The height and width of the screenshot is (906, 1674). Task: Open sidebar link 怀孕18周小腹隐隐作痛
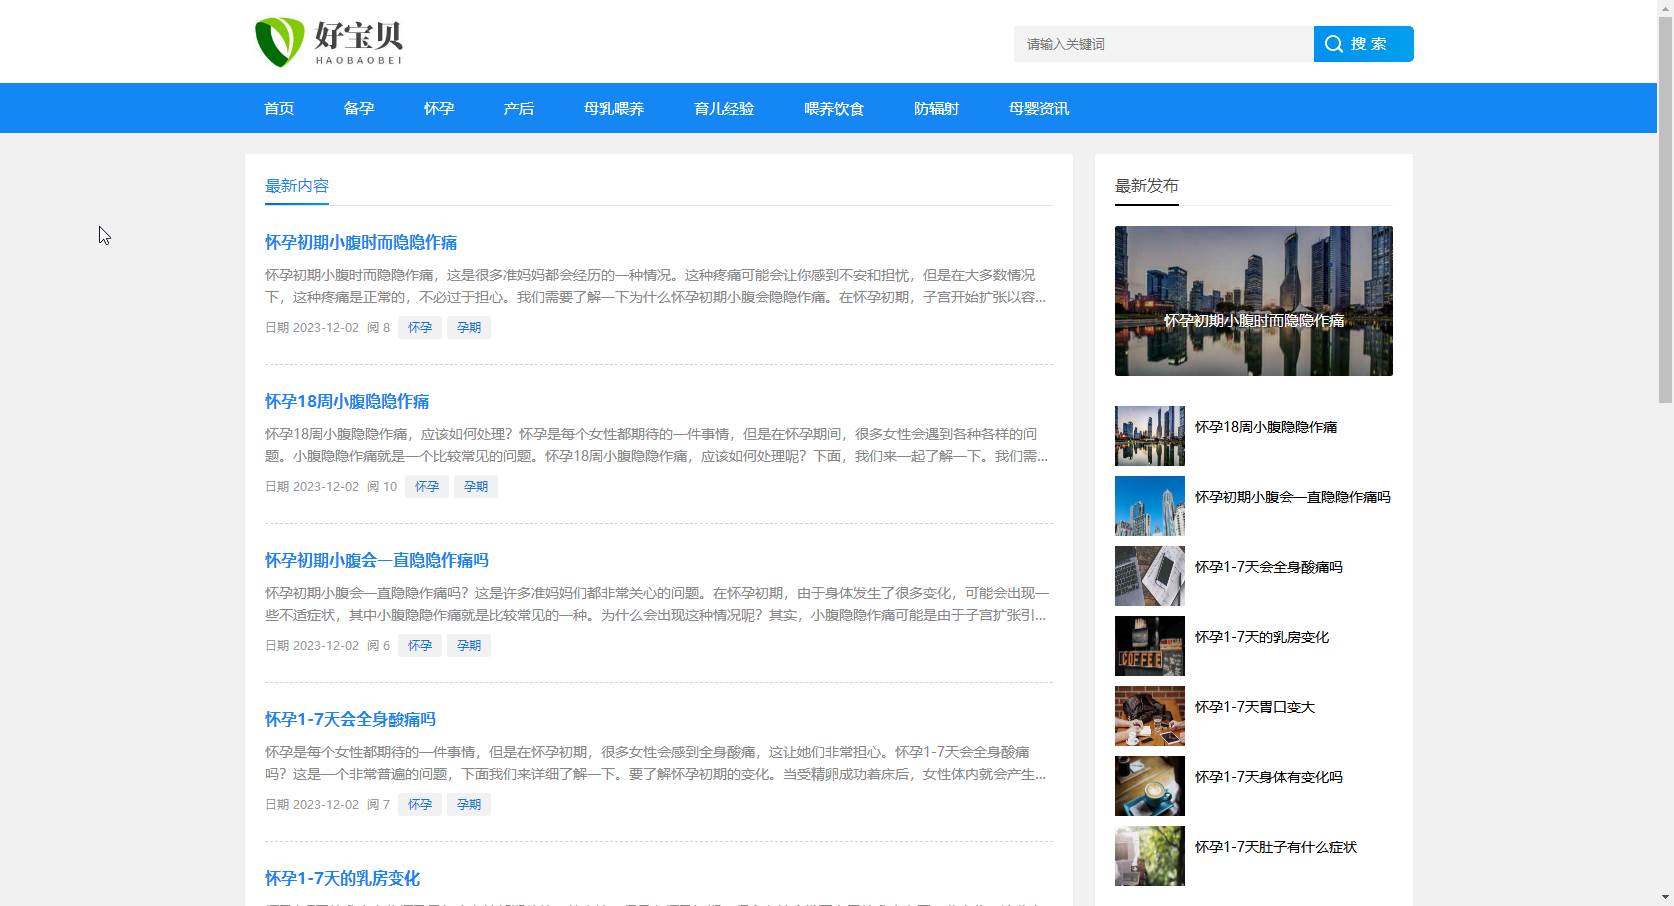pos(1266,427)
